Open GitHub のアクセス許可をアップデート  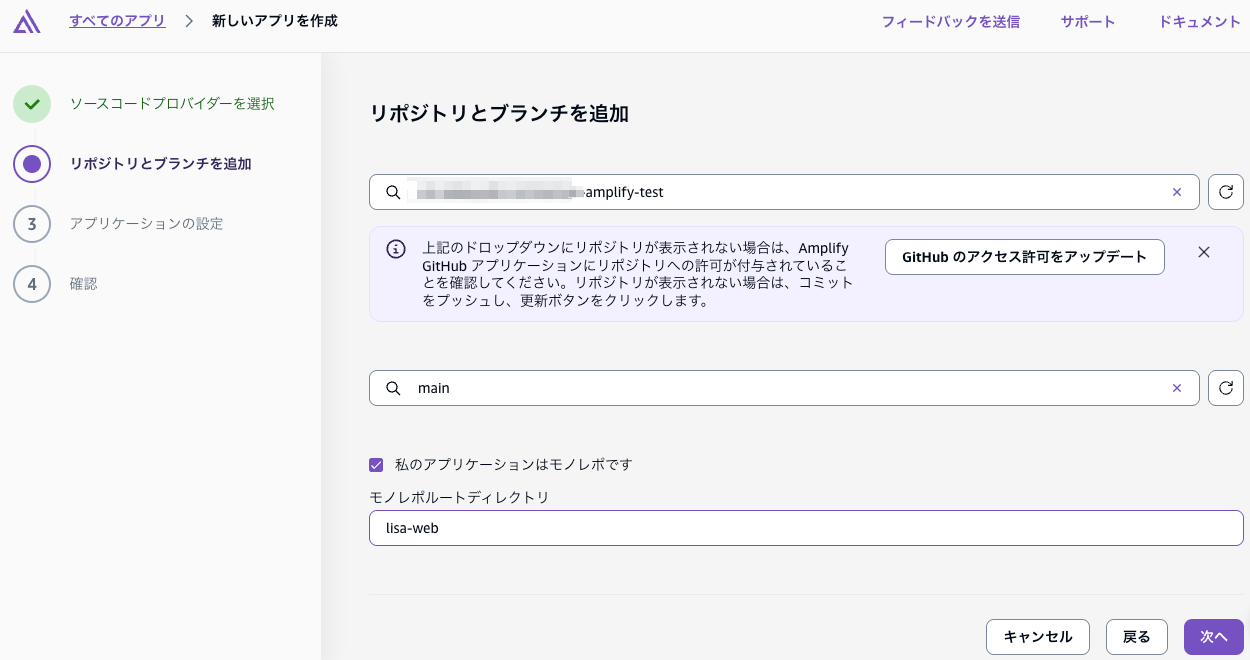[x=1024, y=257]
